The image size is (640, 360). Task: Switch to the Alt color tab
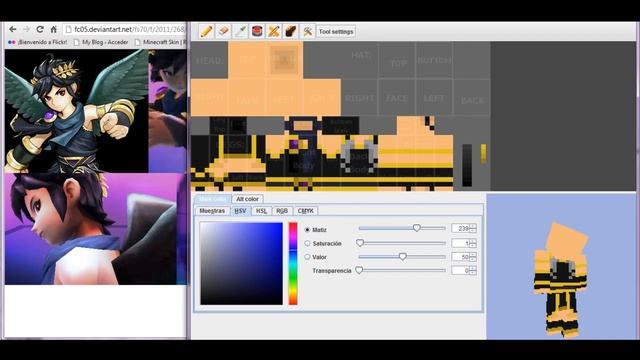pos(247,199)
